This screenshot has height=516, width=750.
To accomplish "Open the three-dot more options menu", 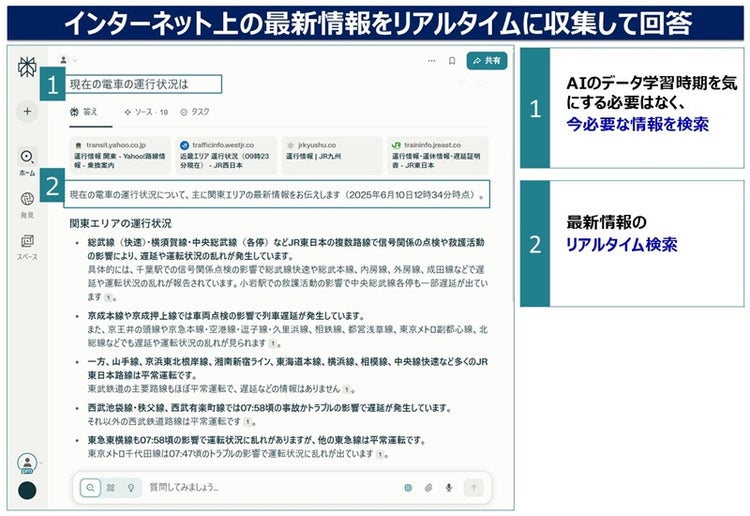I will coord(431,61).
